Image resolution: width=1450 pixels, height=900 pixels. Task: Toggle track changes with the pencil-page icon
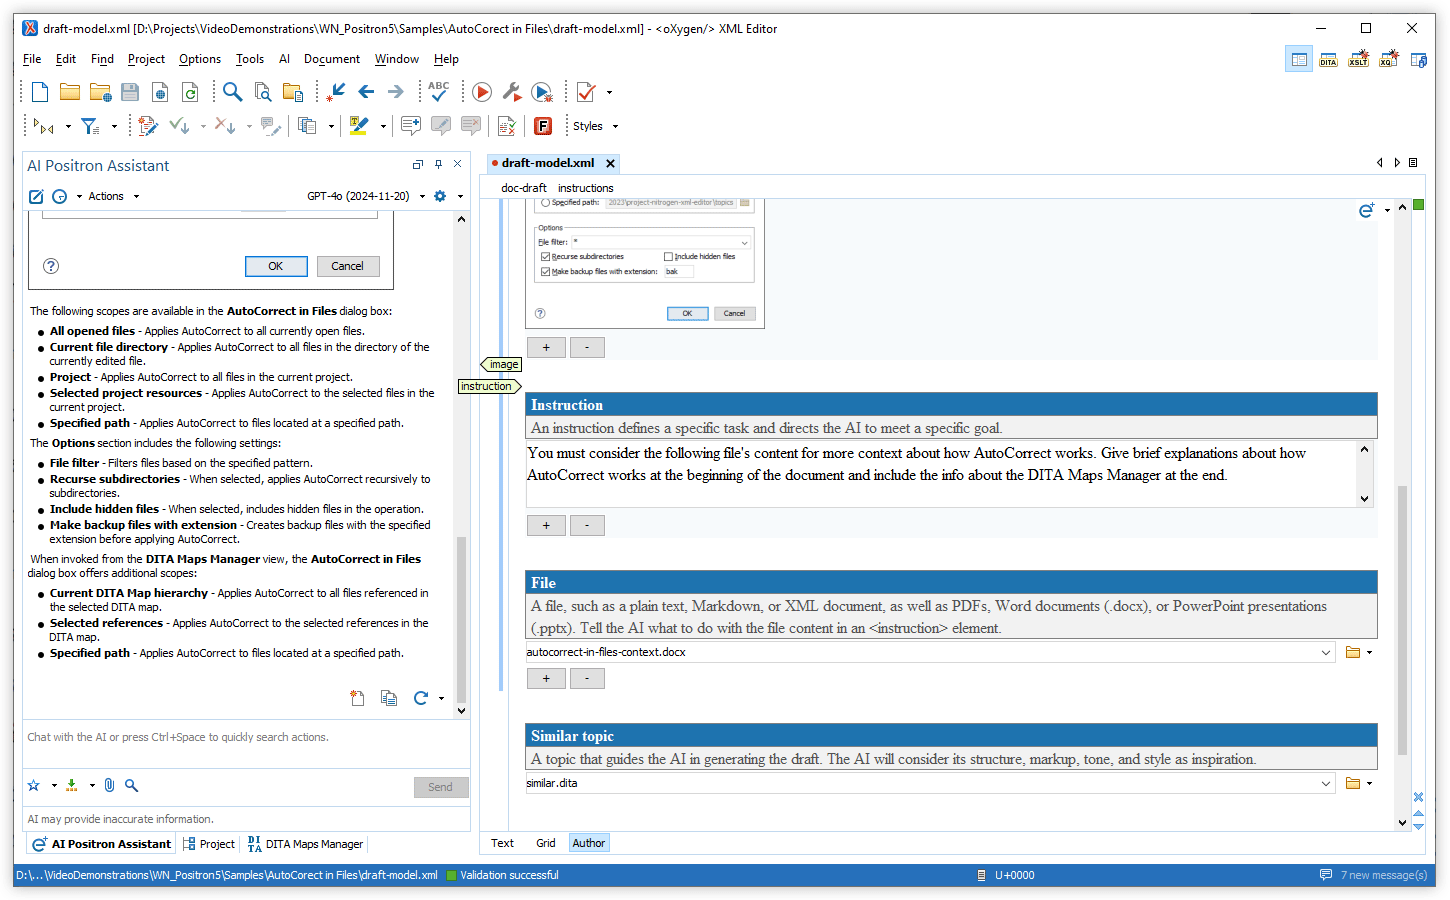[x=148, y=126]
